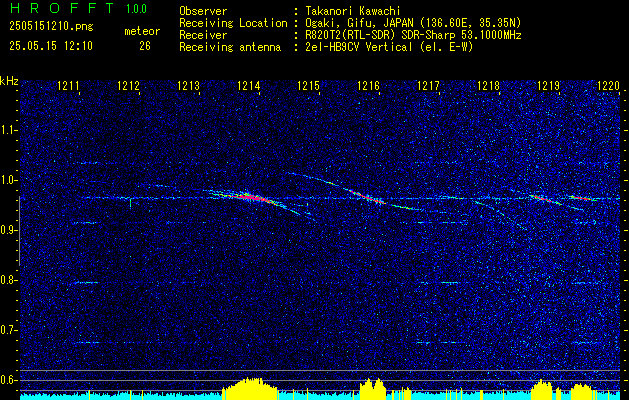
Task: Click the 0.6 kHz frequency label
Action: click(9, 380)
